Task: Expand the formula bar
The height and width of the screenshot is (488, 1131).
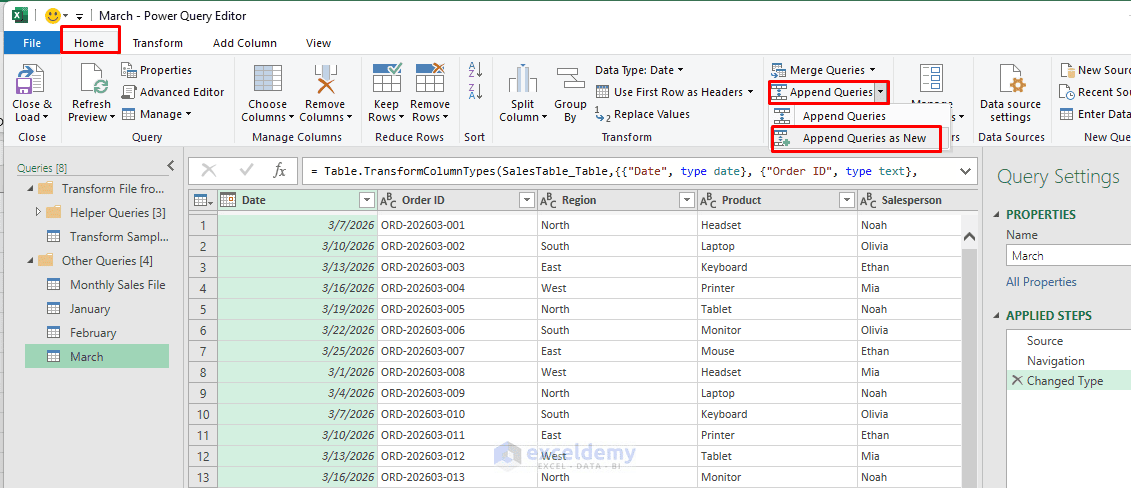Action: coord(966,171)
